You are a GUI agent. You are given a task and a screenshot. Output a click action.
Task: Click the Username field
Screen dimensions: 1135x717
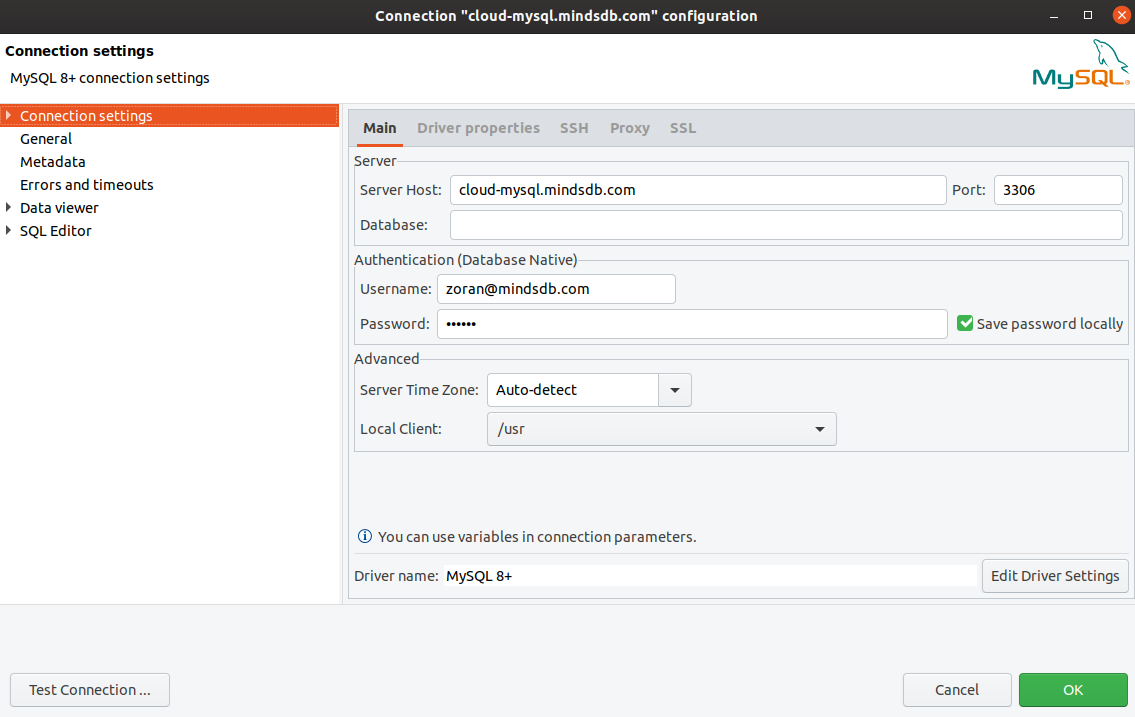(x=556, y=289)
